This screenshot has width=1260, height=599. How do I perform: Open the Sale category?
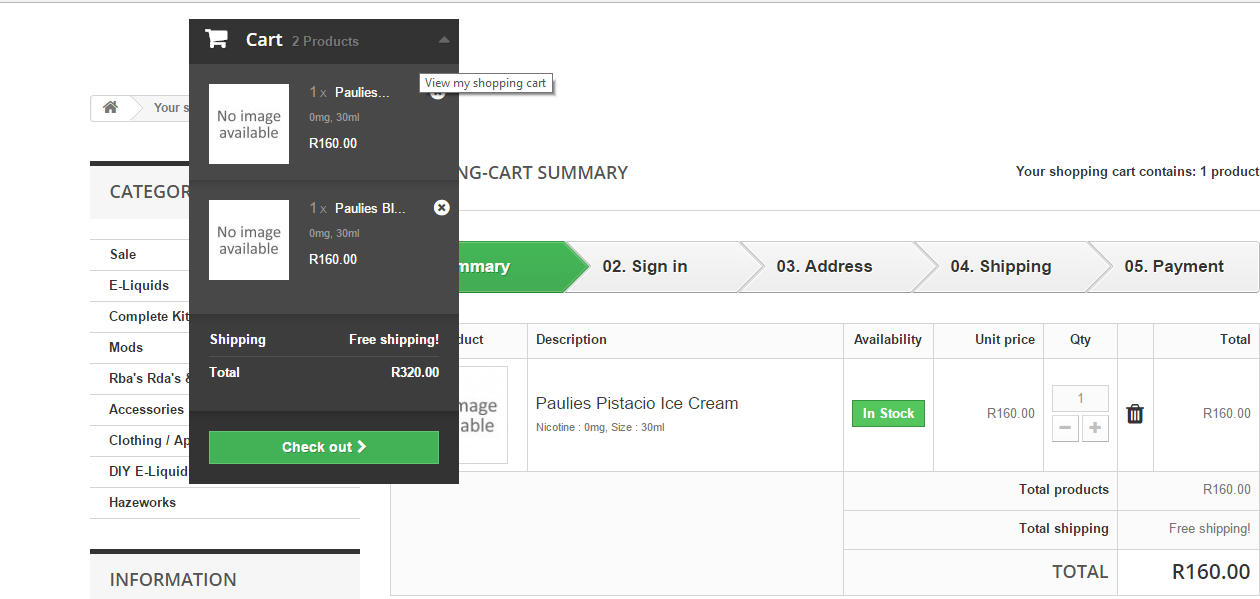tap(123, 255)
